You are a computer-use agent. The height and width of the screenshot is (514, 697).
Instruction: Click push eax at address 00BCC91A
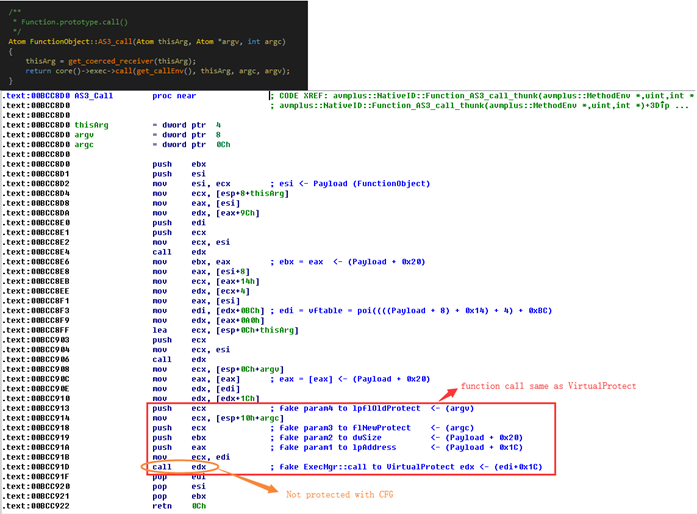click(x=179, y=448)
